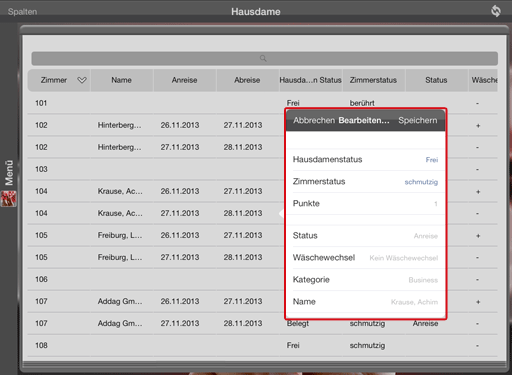Tap Belegt status in room 107 row
This screenshot has width=512, height=375.
(x=298, y=323)
